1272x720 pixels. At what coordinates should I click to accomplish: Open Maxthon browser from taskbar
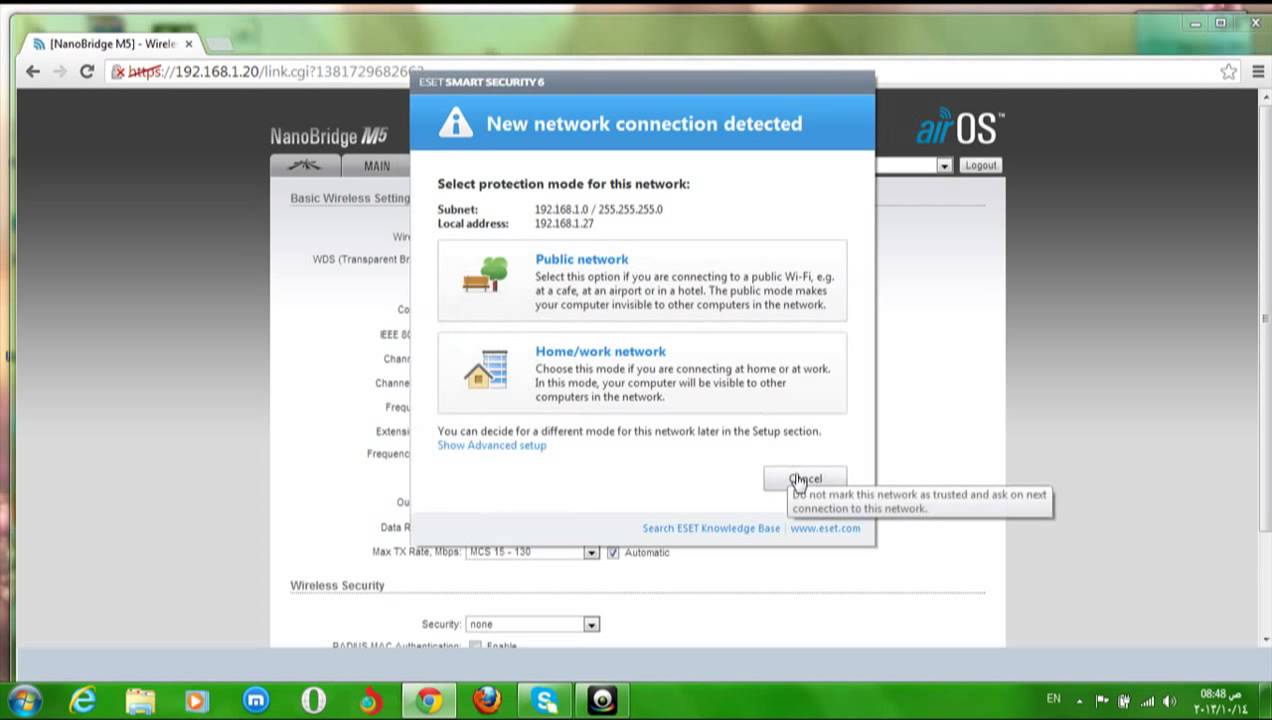coord(255,701)
